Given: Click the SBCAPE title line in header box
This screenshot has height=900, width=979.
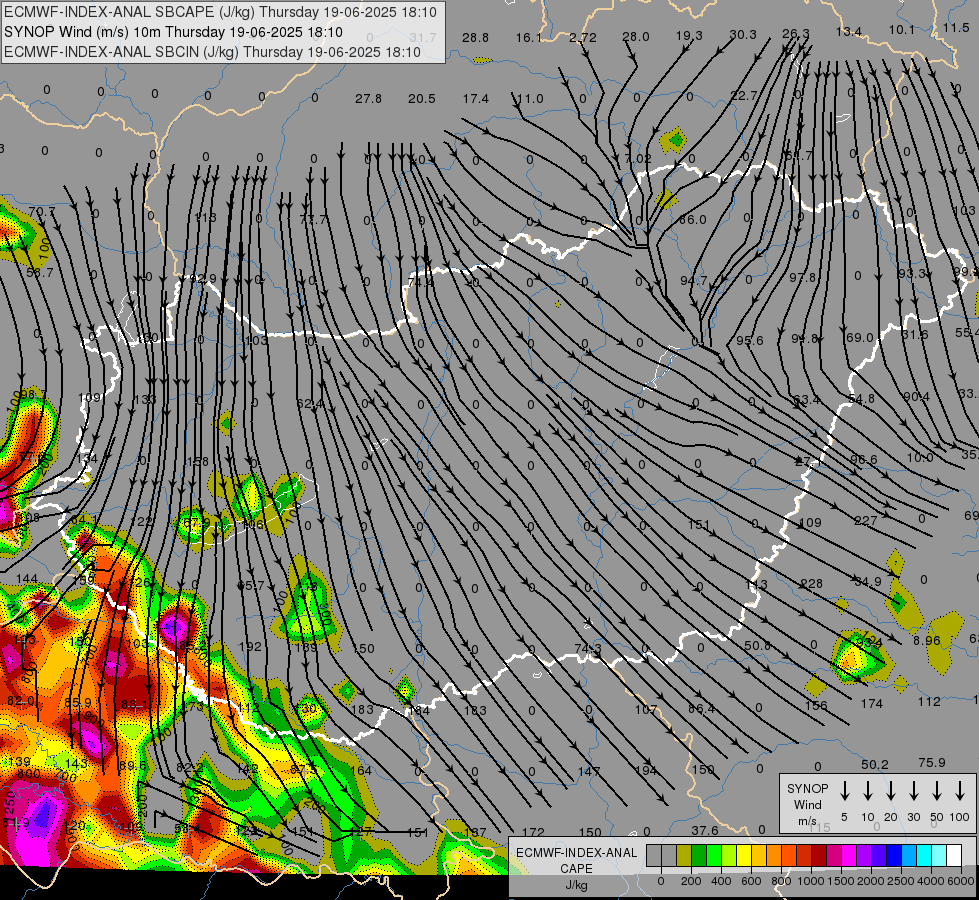Looking at the screenshot, I should 220,12.
